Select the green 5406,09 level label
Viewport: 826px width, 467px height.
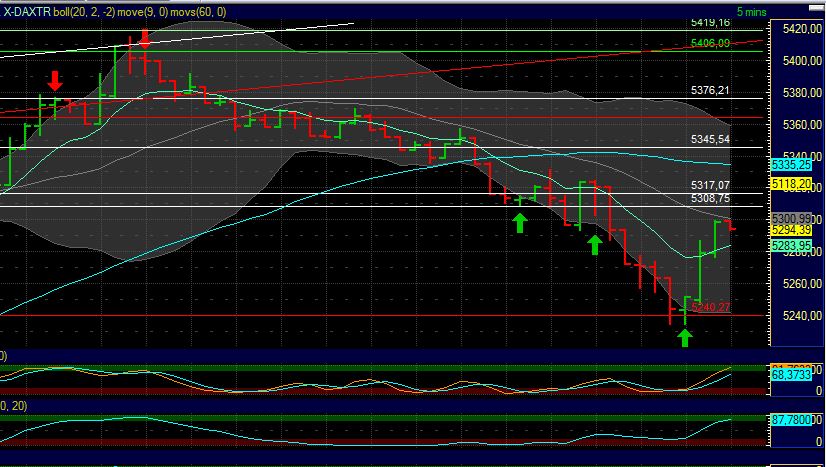(709, 42)
